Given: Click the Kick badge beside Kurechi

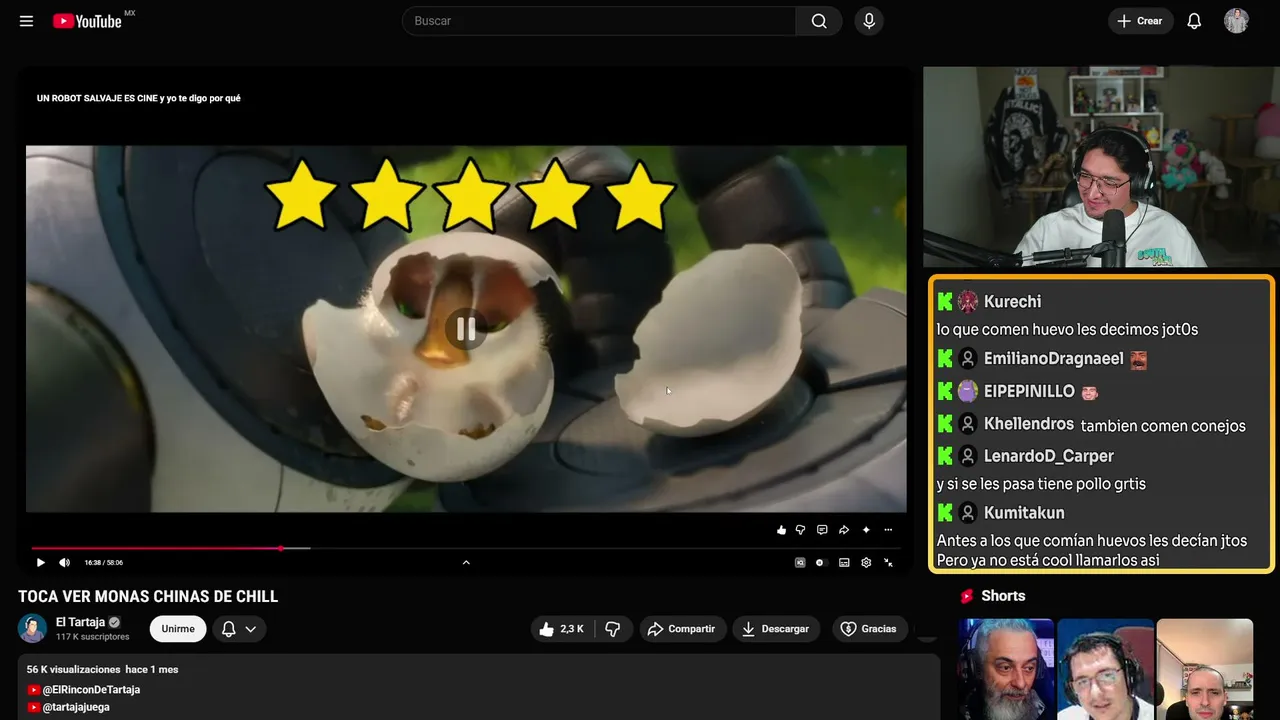Looking at the screenshot, I should click(x=945, y=302).
